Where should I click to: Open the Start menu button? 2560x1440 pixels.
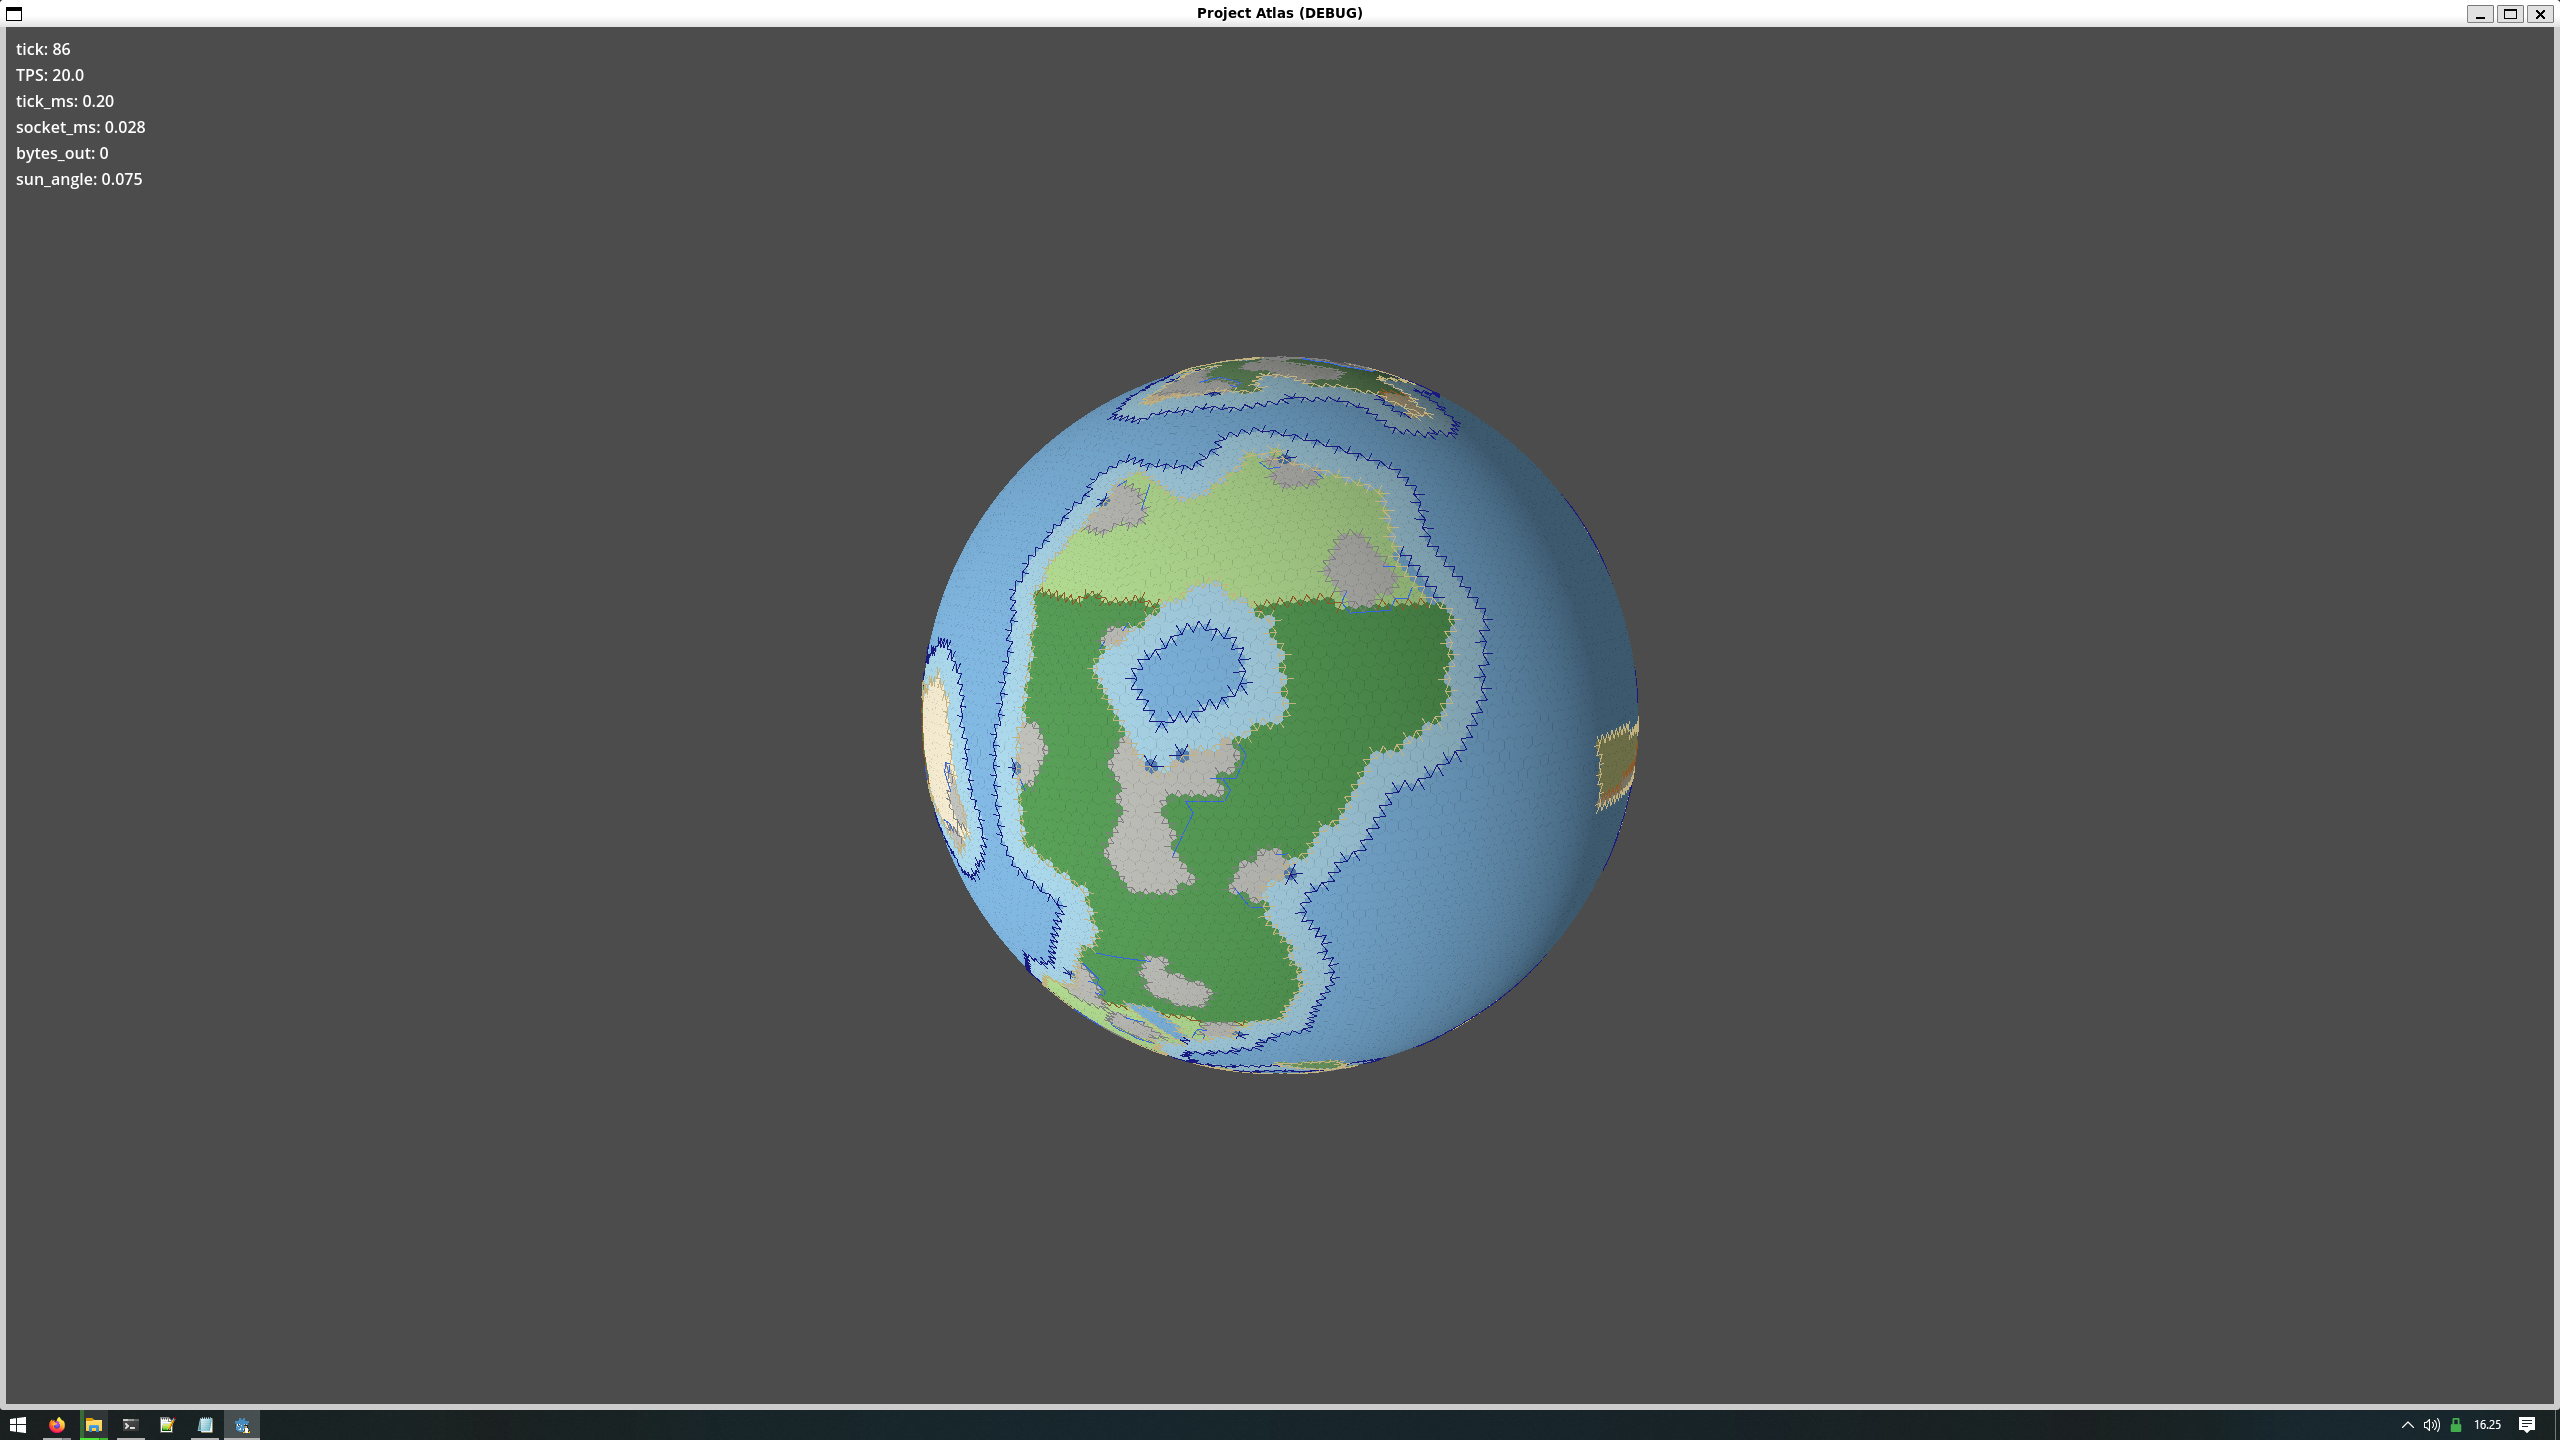(17, 1425)
